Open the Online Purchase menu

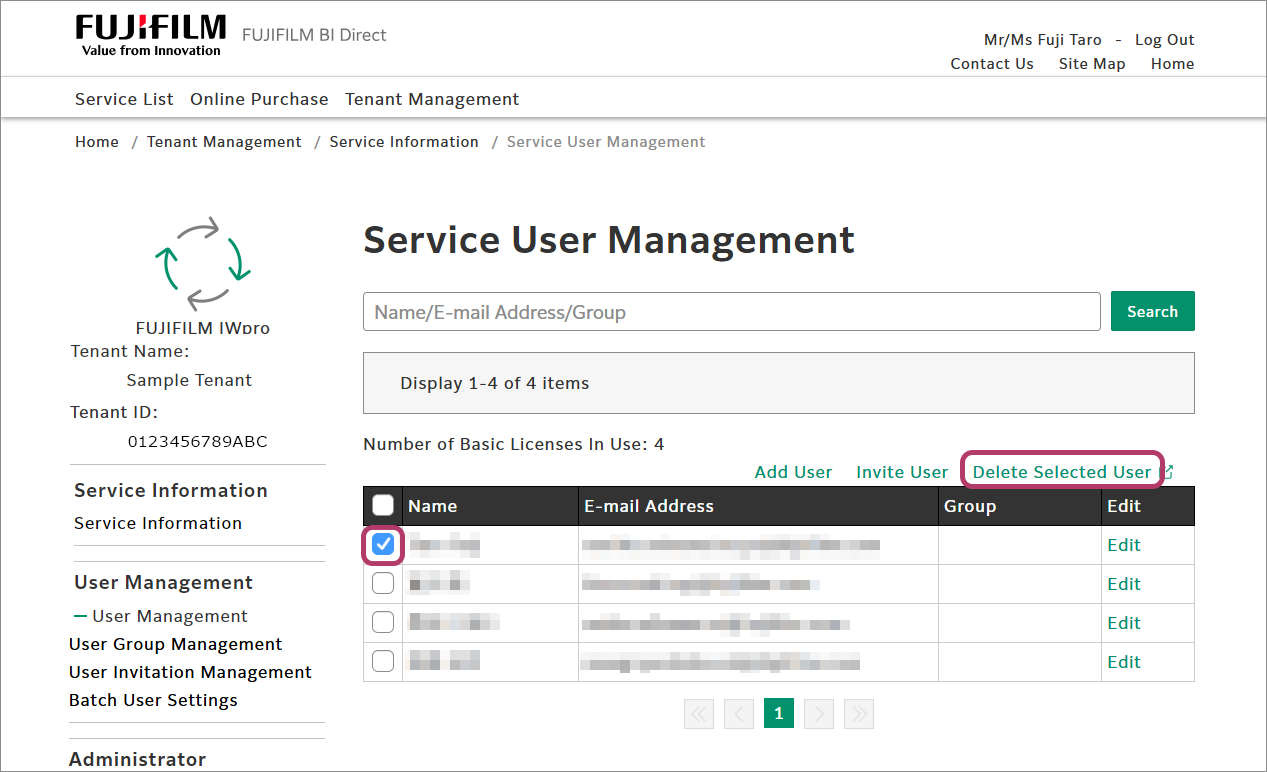click(259, 99)
